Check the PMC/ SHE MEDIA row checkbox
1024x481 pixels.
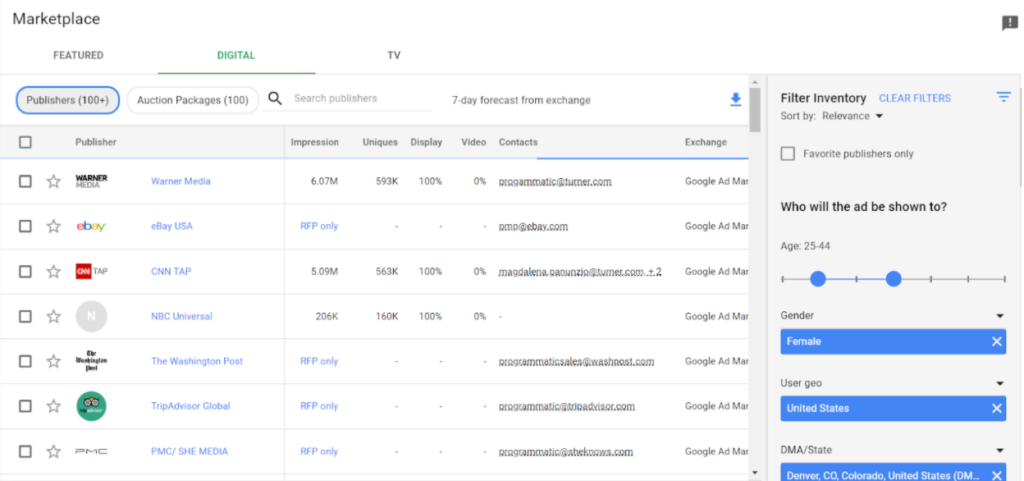coord(25,451)
